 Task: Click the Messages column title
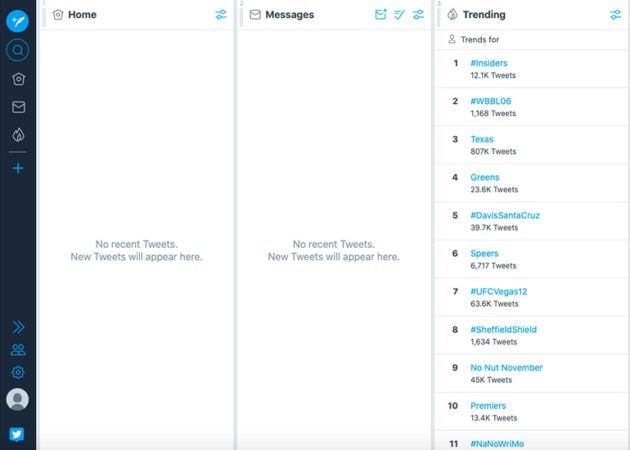(290, 15)
